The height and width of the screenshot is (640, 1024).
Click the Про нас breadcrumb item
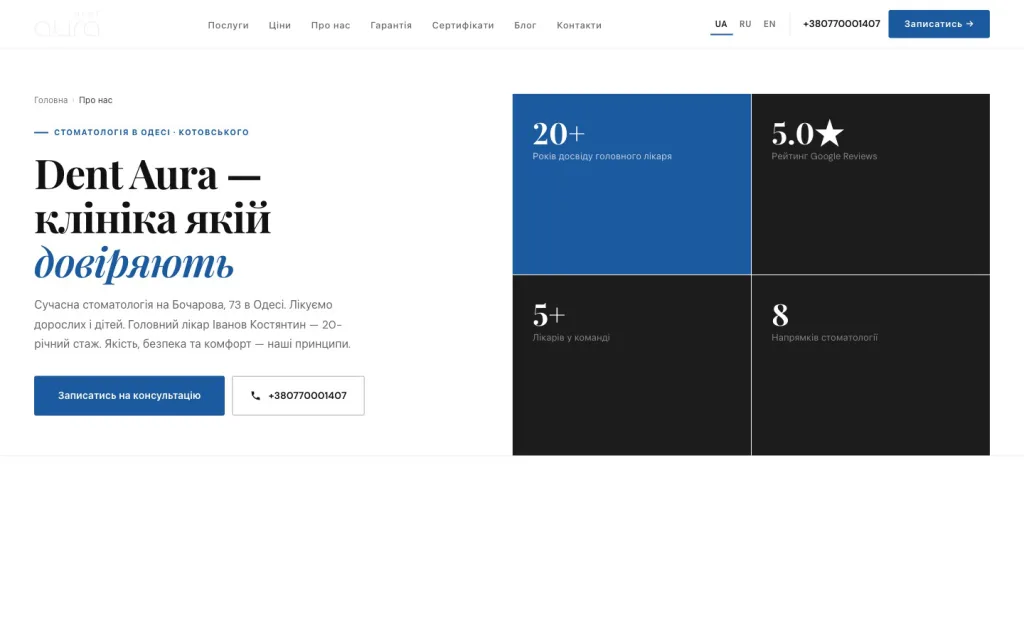click(95, 100)
